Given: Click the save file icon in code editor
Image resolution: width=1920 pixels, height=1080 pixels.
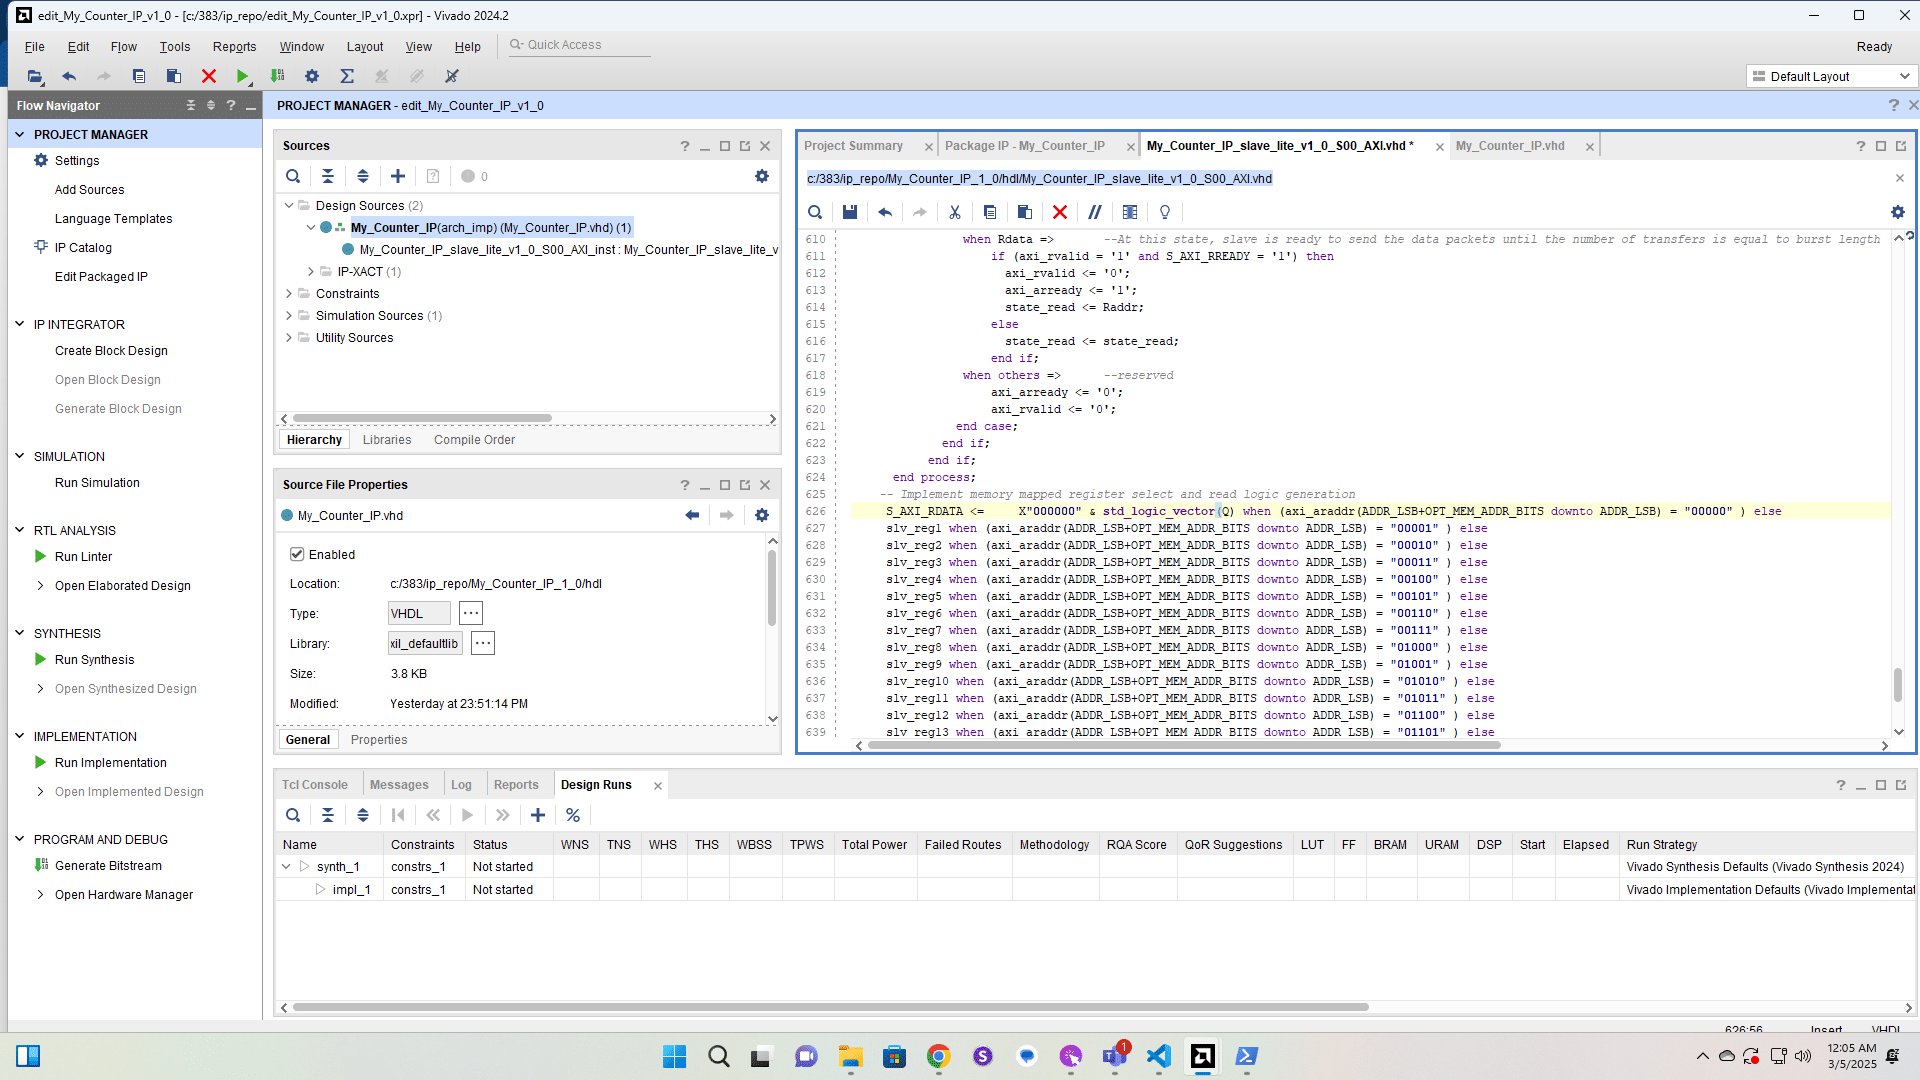Looking at the screenshot, I should [x=849, y=212].
